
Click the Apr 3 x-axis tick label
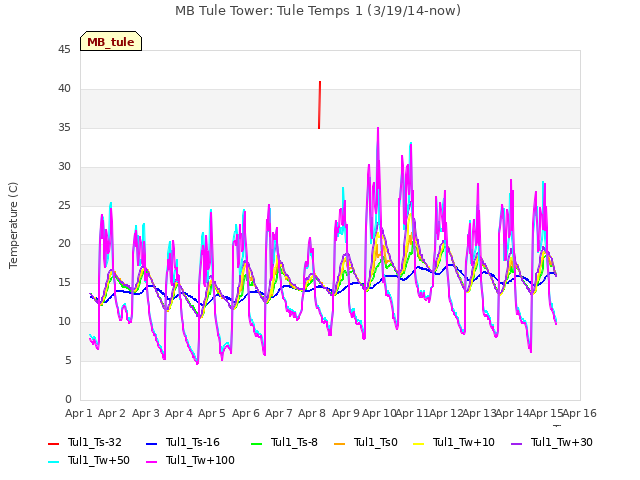[x=146, y=413]
